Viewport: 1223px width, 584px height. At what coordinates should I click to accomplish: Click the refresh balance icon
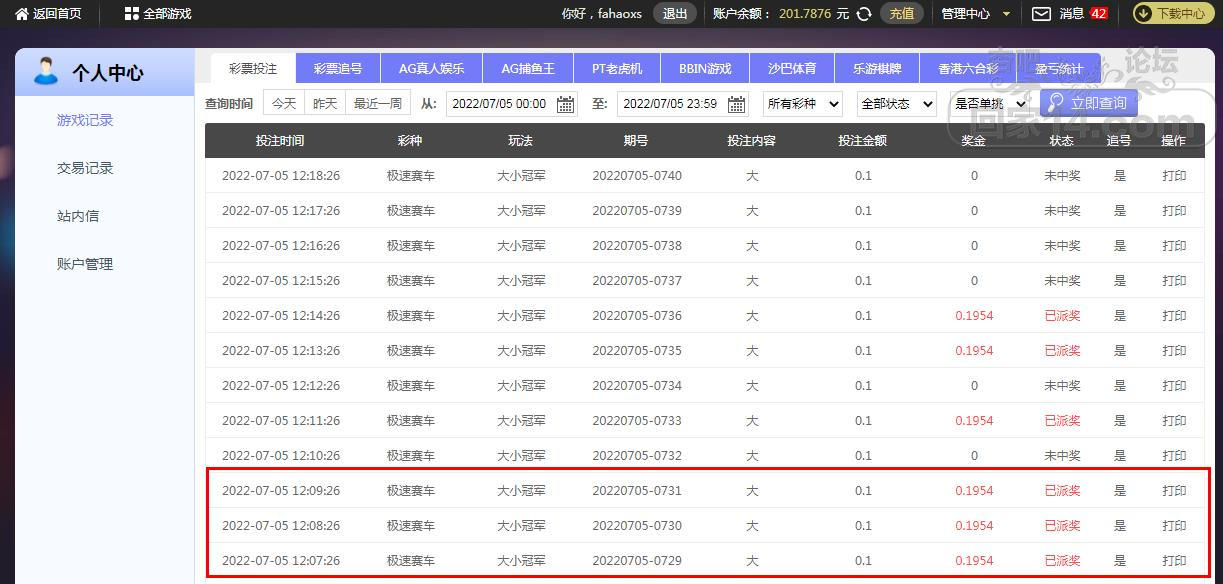pos(864,14)
